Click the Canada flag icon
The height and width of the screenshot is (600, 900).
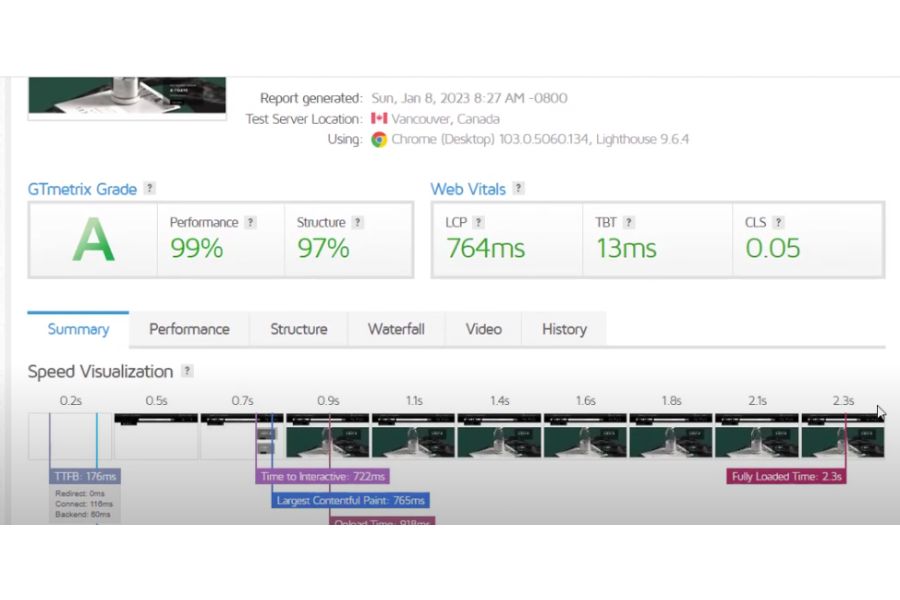click(379, 119)
